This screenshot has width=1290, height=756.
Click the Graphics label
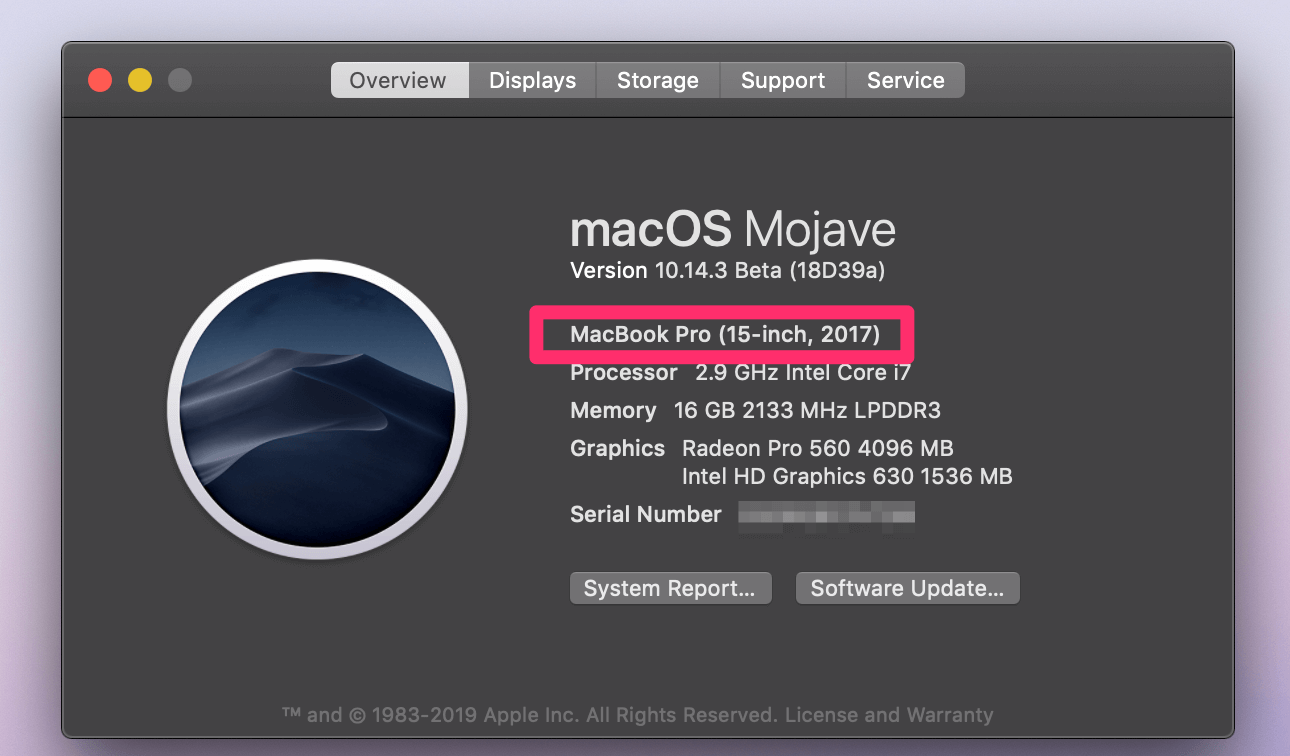617,448
